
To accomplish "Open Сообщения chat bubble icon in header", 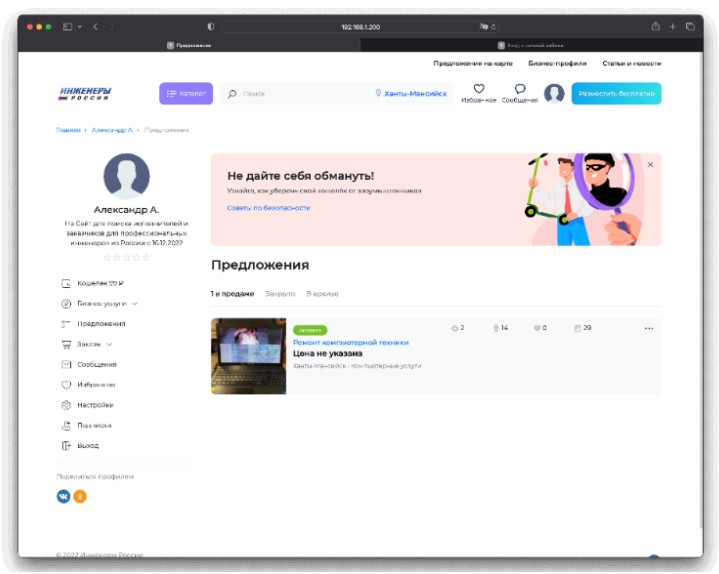I will (519, 89).
